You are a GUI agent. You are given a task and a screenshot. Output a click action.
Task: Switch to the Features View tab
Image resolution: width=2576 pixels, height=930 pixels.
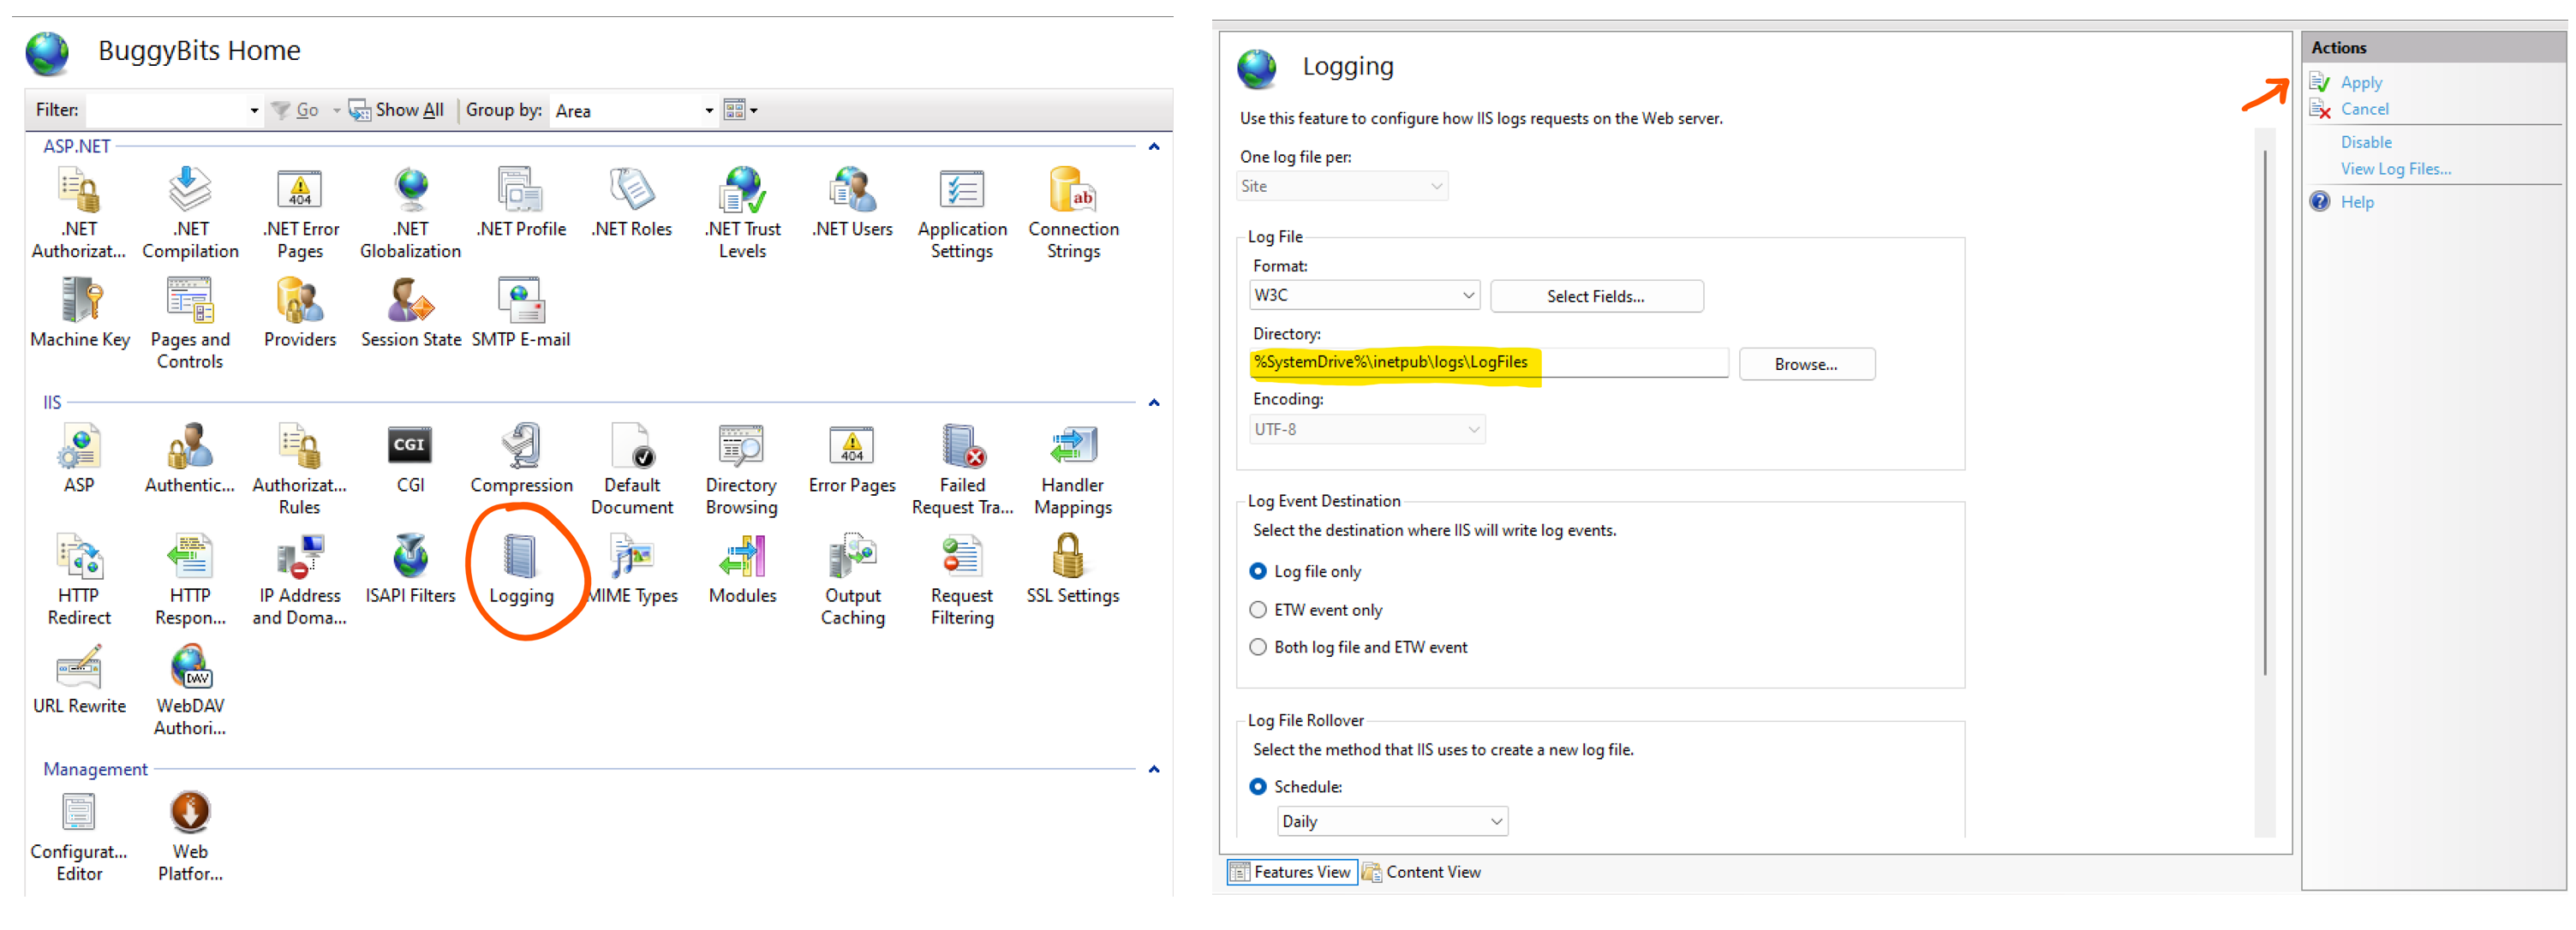point(1291,872)
